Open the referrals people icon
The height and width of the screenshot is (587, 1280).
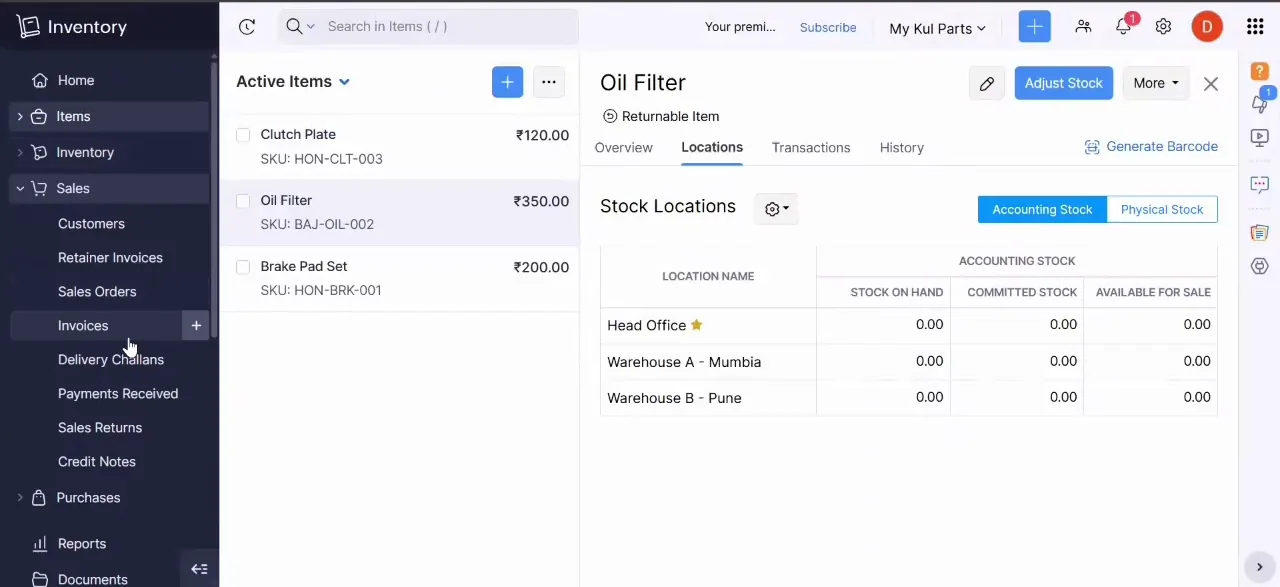[1083, 27]
